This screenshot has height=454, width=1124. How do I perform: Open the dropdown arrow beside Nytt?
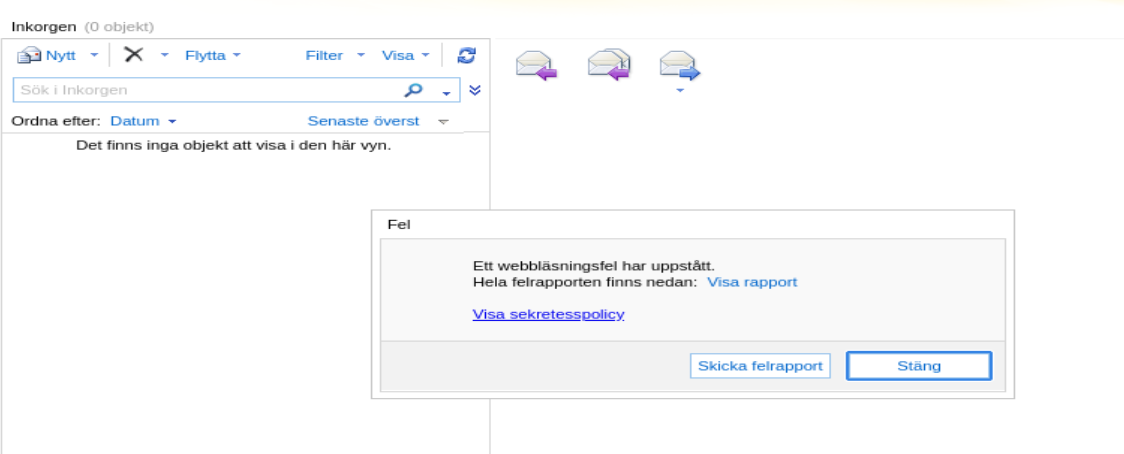pos(95,56)
